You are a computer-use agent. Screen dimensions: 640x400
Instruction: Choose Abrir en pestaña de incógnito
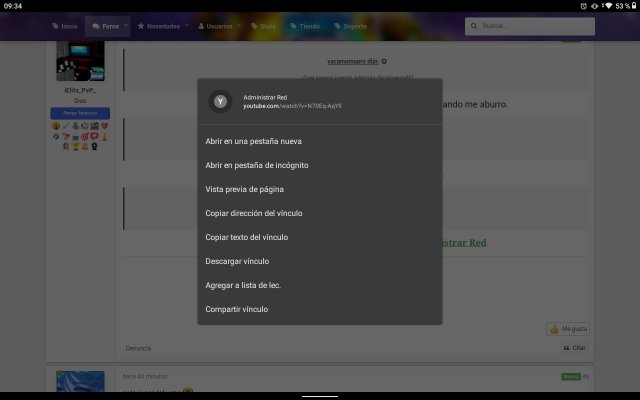[x=256, y=165]
